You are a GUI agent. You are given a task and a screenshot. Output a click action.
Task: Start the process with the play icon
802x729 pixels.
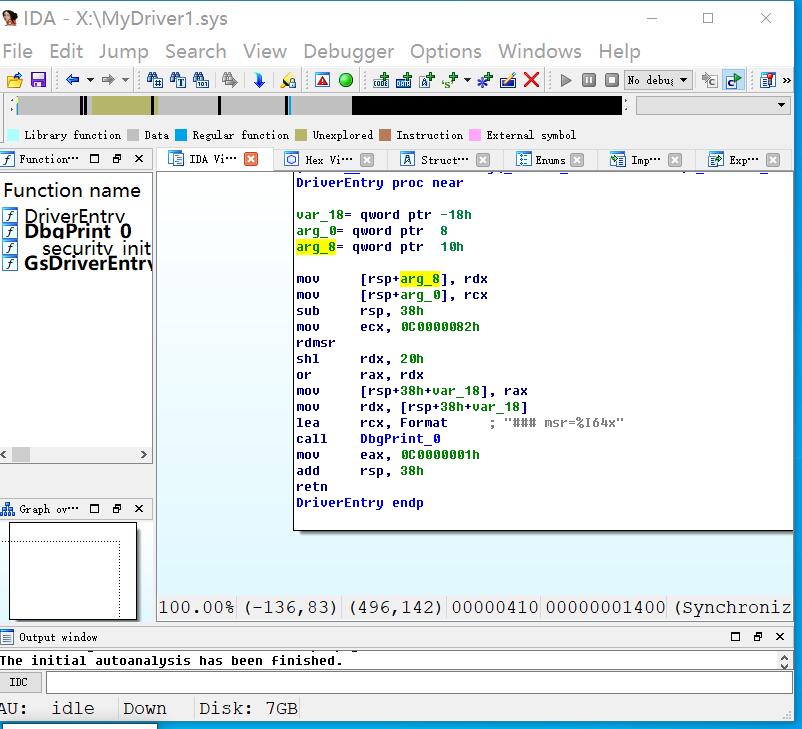coord(566,80)
